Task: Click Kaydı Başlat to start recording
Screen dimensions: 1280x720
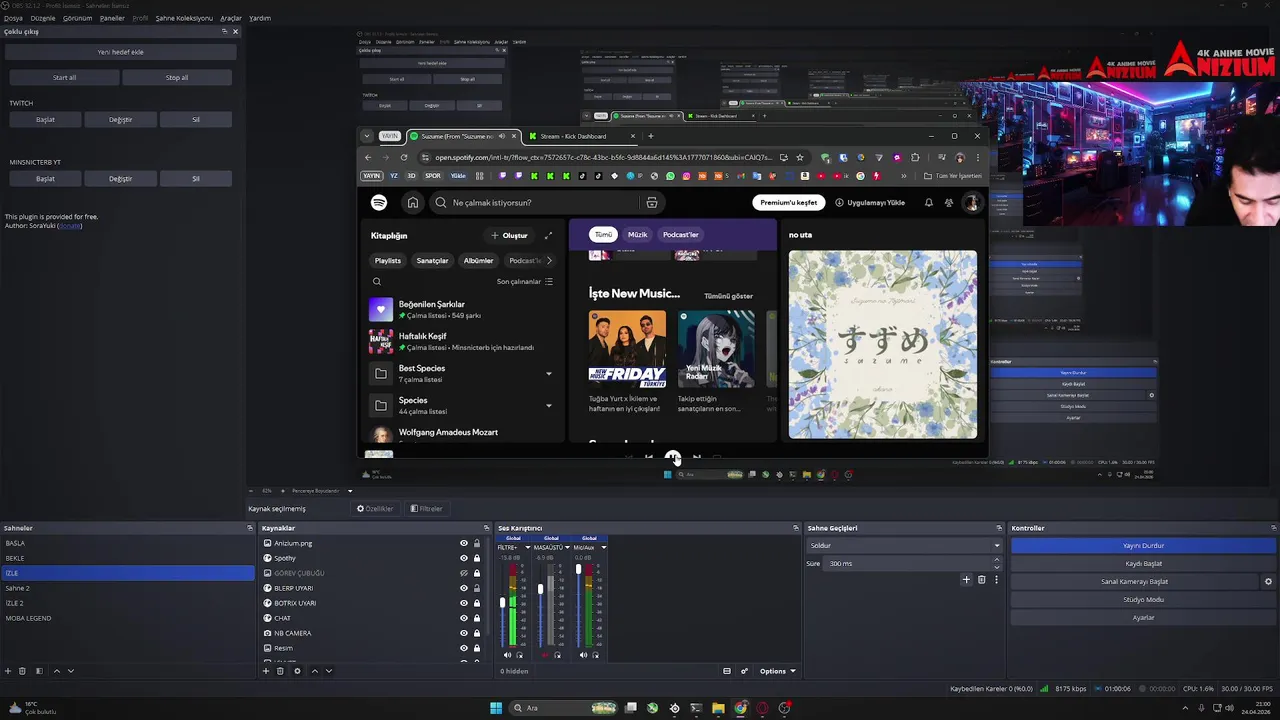Action: click(1143, 564)
